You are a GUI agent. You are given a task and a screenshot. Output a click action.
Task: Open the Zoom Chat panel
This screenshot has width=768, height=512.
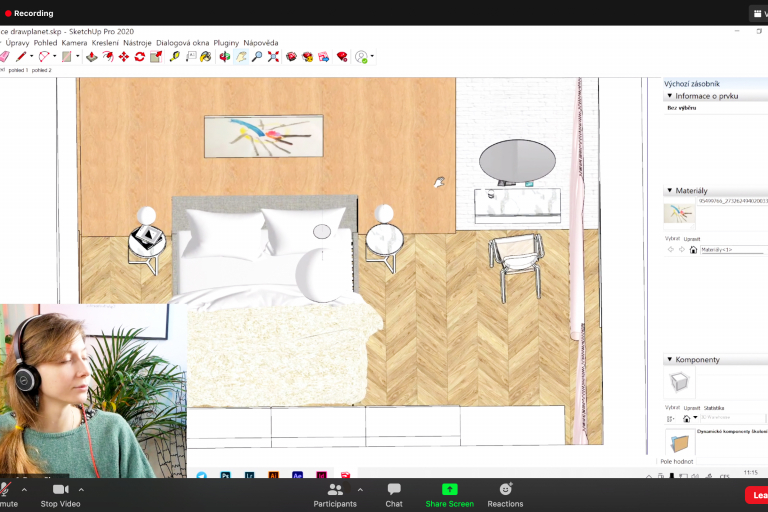(394, 494)
